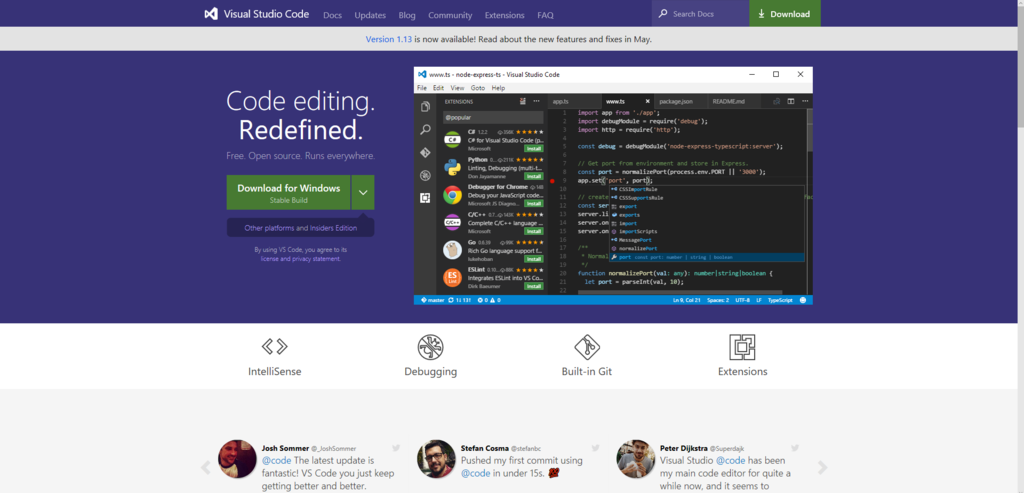This screenshot has width=1024, height=493.
Task: Focus the Search Docs field
Action: pyautogui.click(x=700, y=14)
